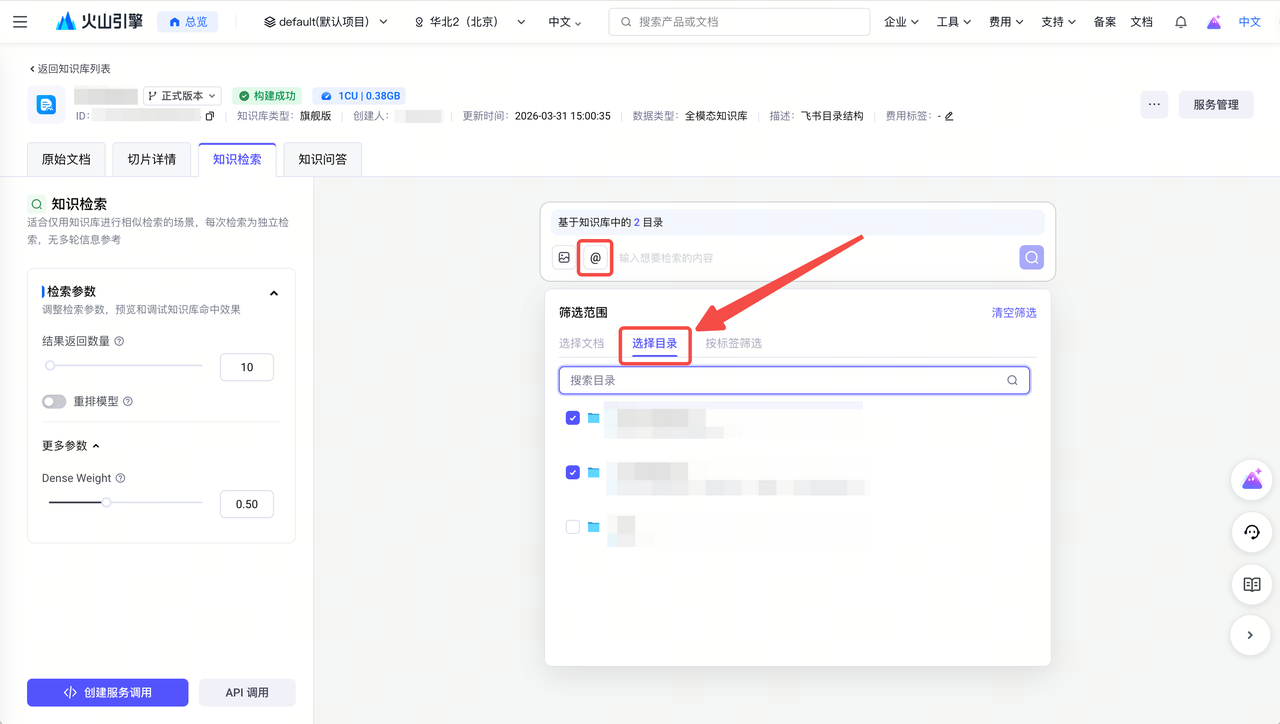Adjust the Dense Weight slider
This screenshot has height=724, width=1280.
click(x=106, y=502)
